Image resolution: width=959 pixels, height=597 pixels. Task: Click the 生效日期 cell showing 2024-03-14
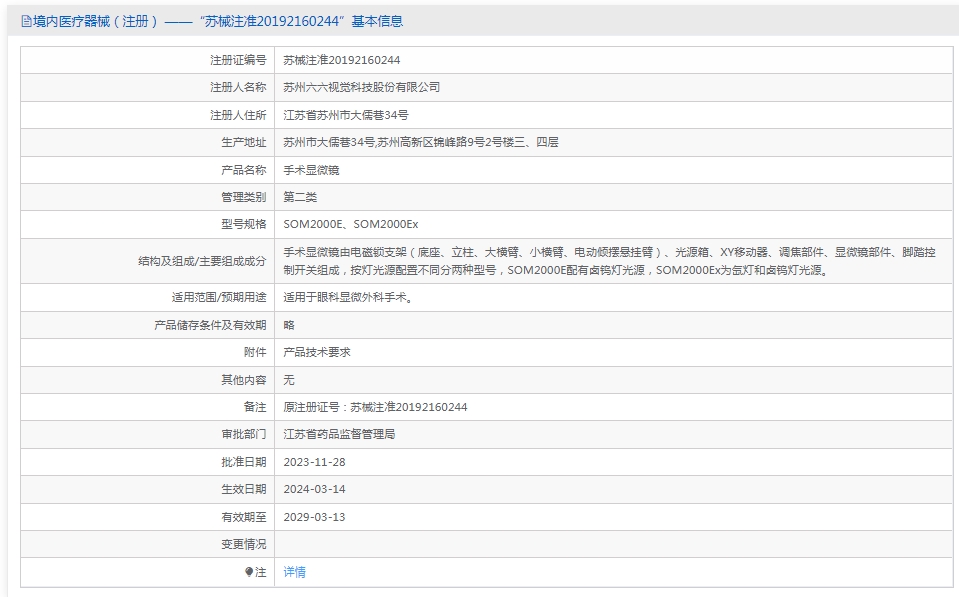[x=313, y=489]
